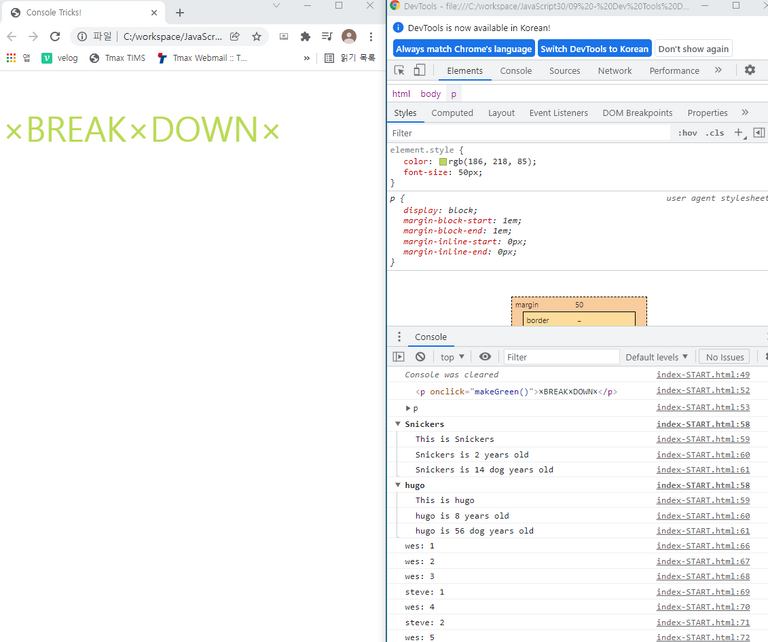
Task: Toggle the live expression eye icon
Action: [x=485, y=357]
